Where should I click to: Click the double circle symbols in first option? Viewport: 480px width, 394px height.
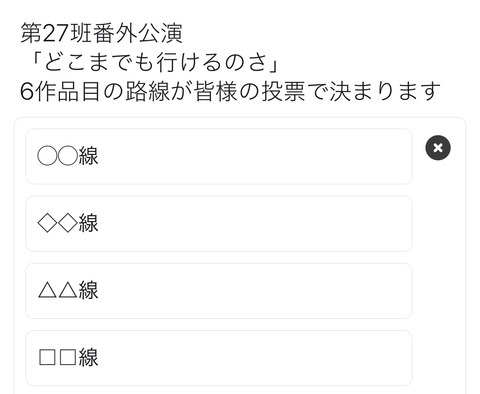(57, 156)
